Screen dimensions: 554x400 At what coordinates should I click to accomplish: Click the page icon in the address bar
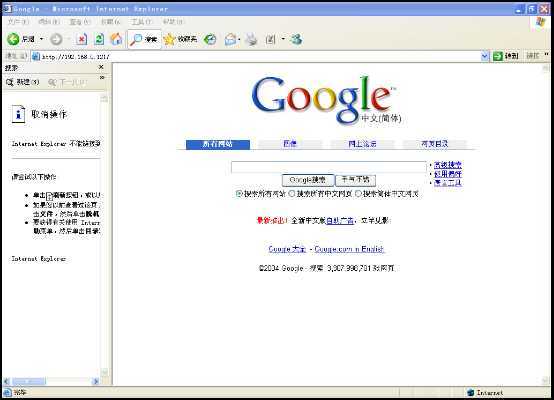point(36,56)
